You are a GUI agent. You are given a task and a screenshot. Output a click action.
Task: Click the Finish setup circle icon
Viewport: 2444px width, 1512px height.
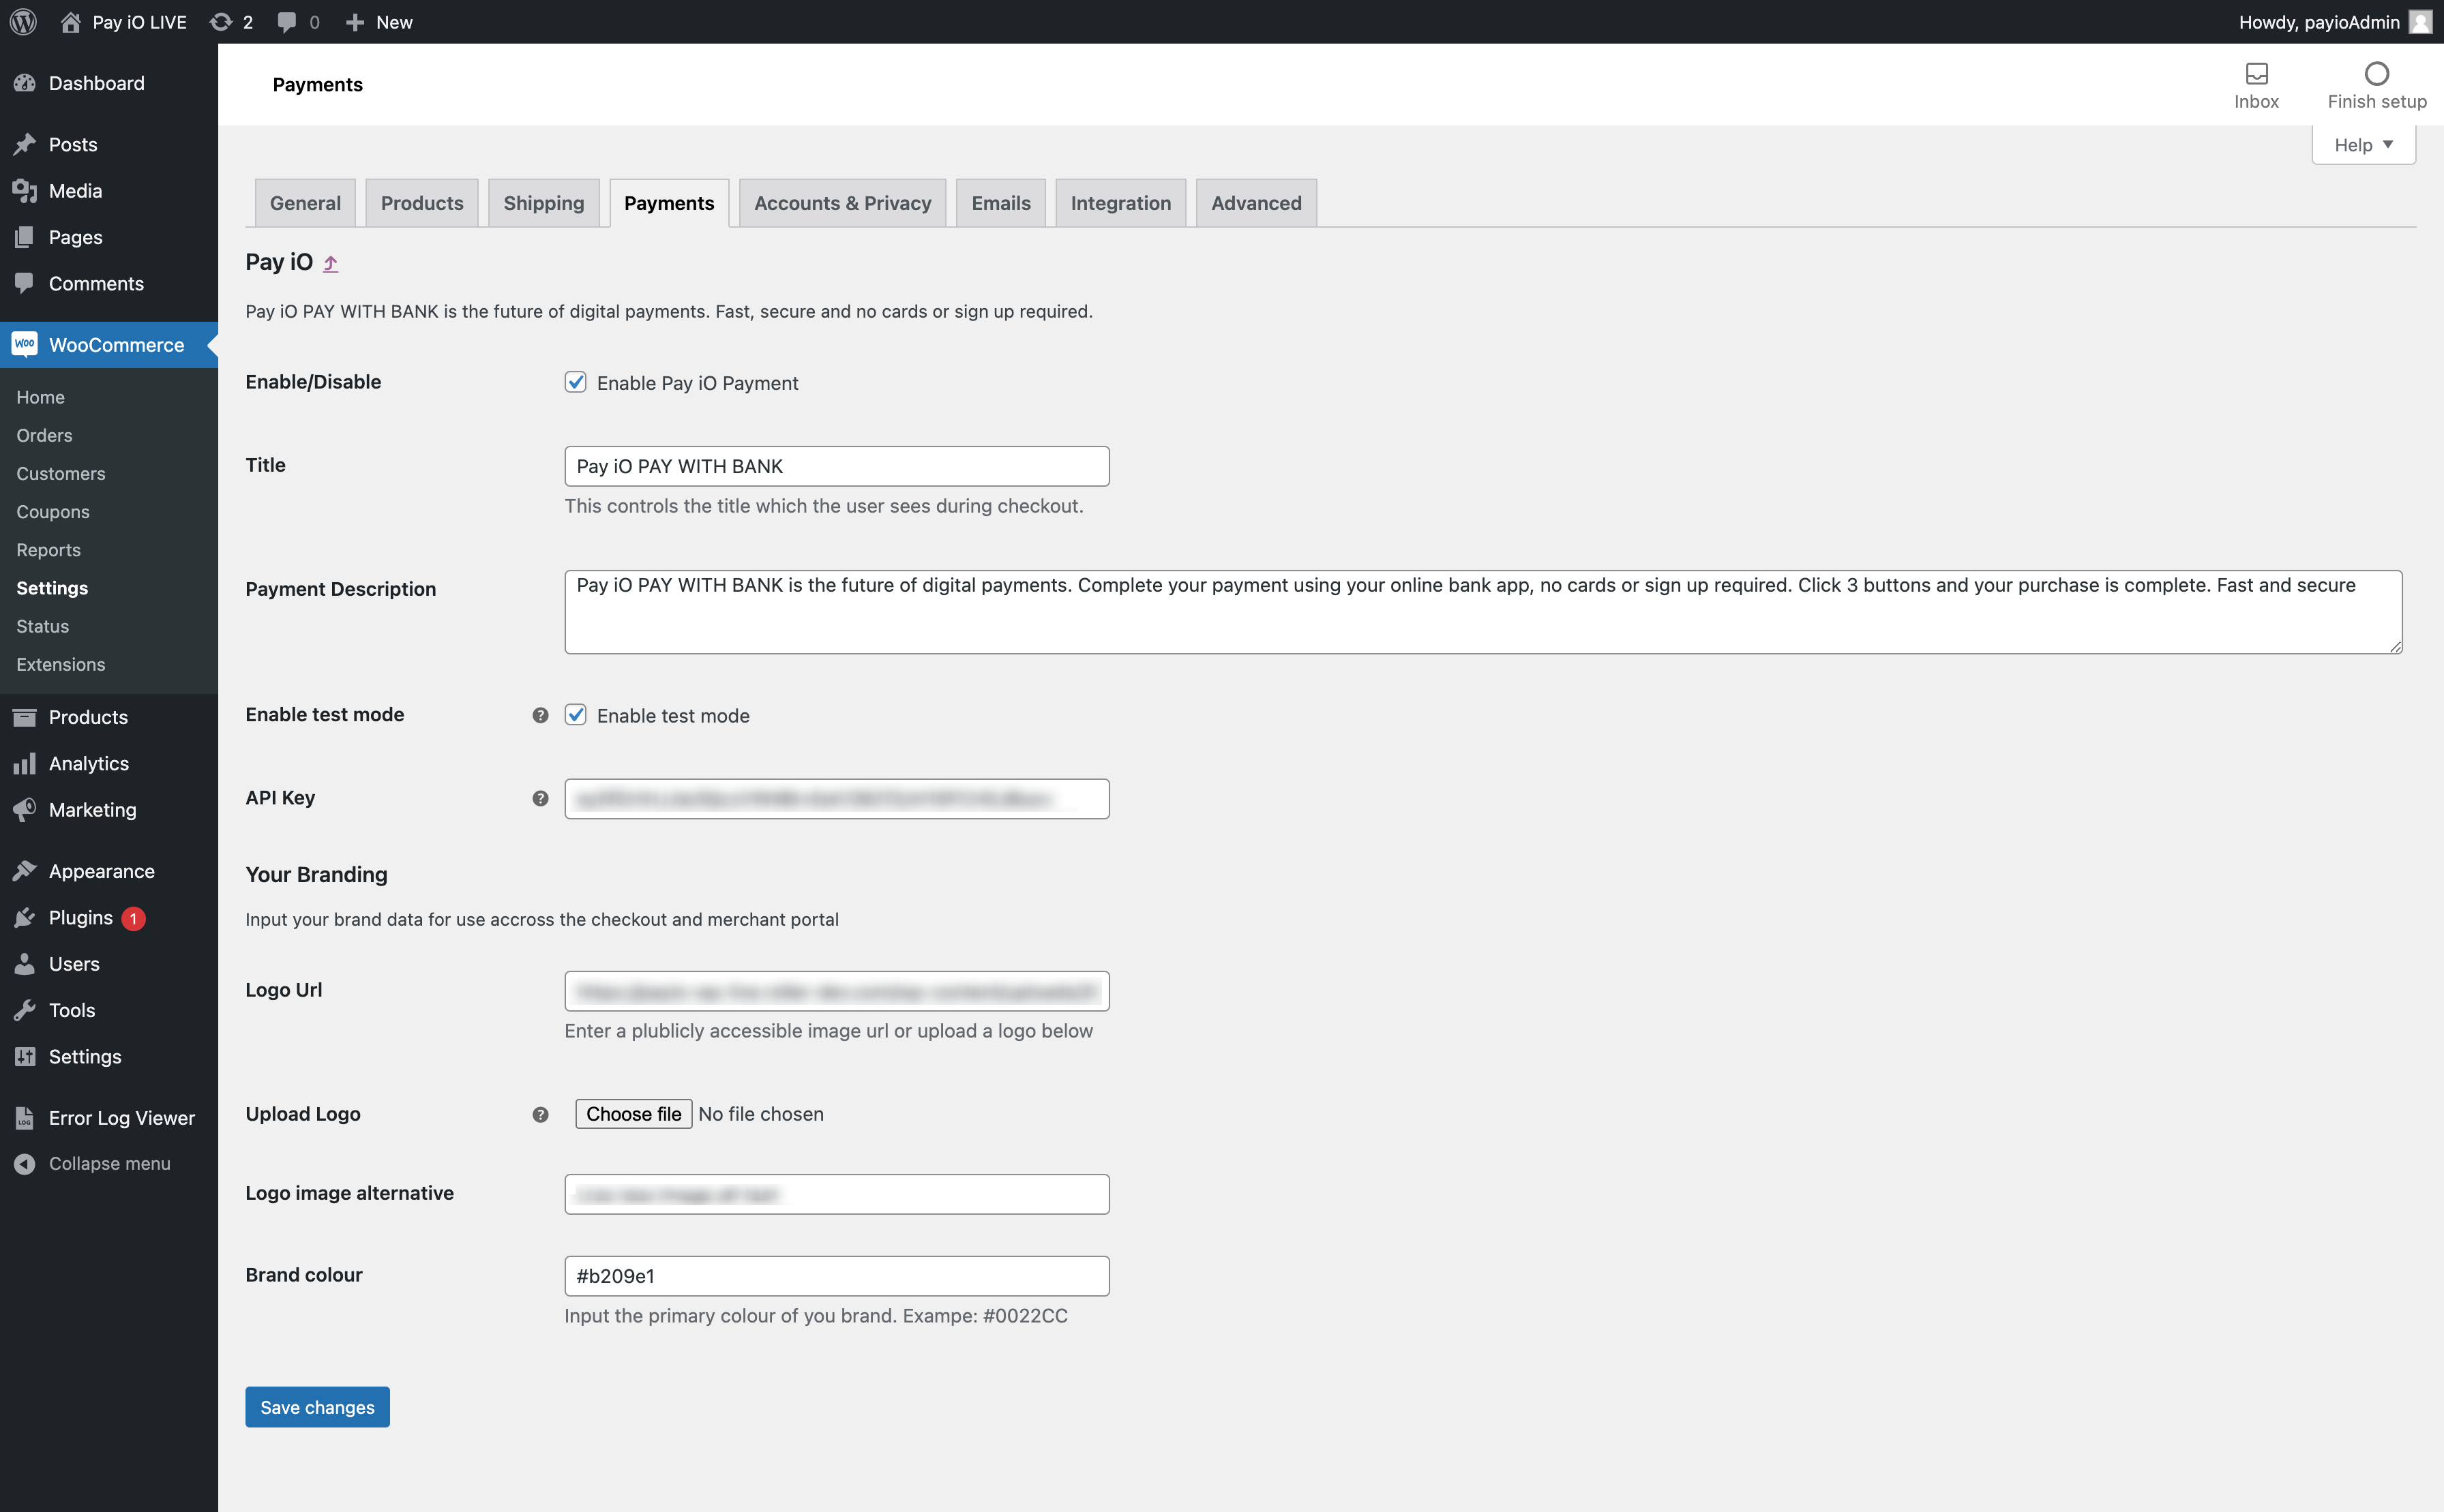(x=2376, y=74)
